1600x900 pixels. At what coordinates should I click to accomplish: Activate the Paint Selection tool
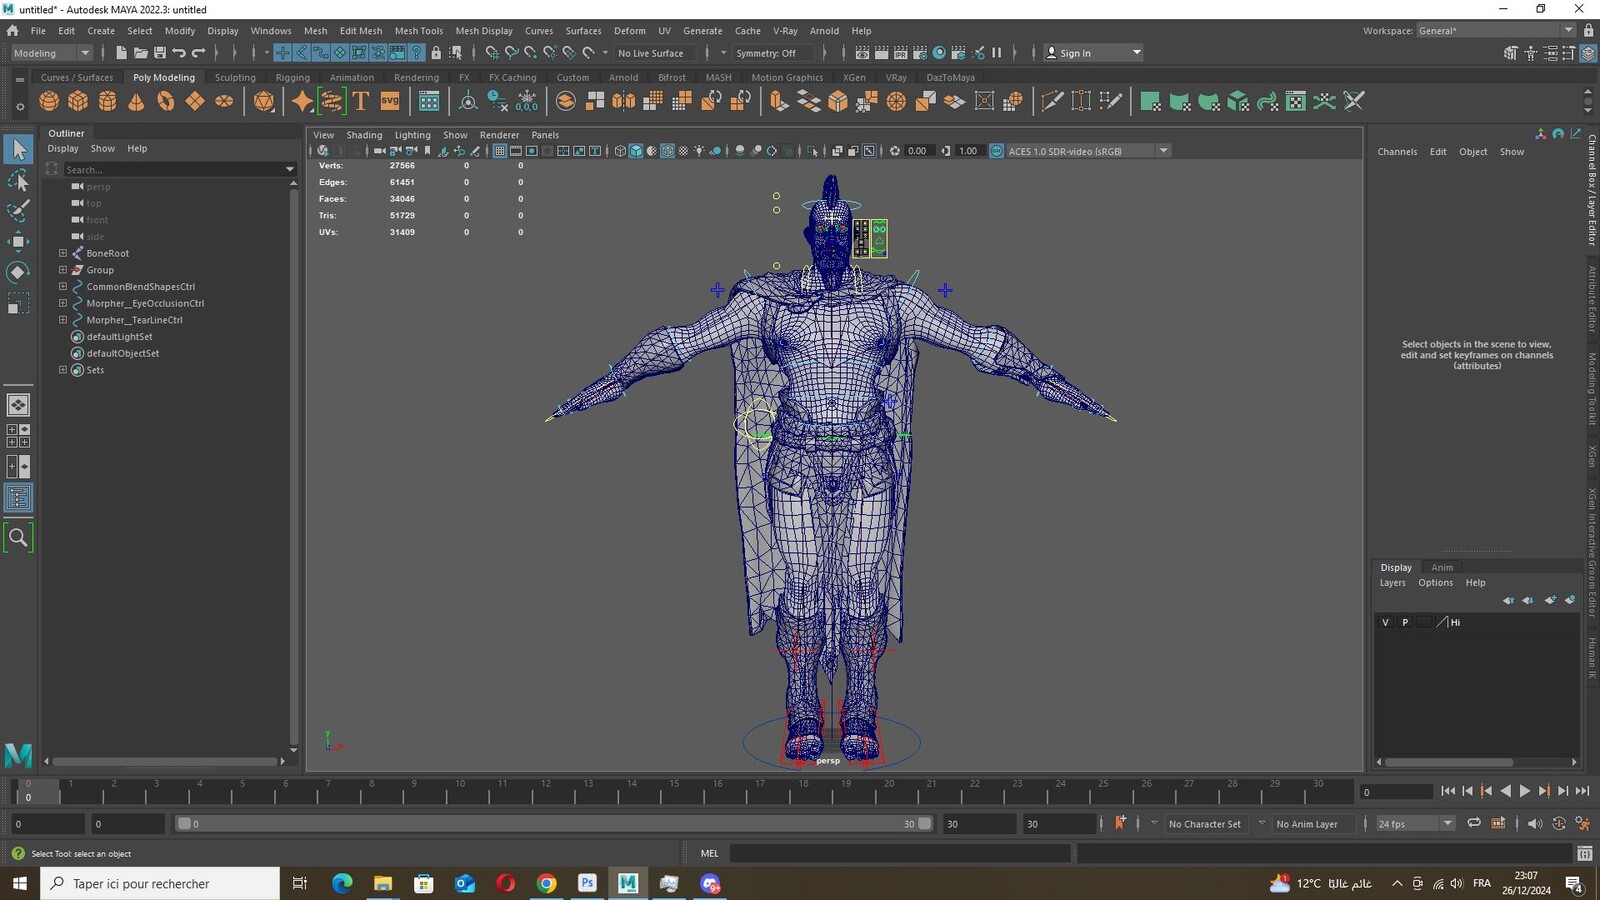coord(18,211)
